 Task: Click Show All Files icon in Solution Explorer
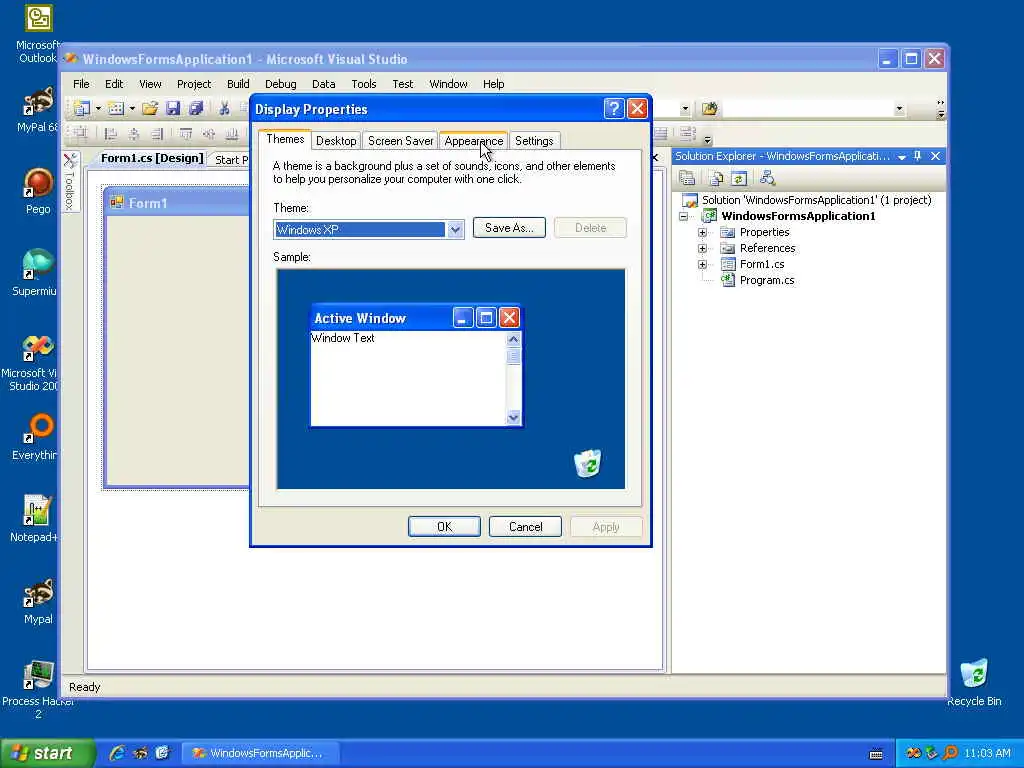click(716, 178)
